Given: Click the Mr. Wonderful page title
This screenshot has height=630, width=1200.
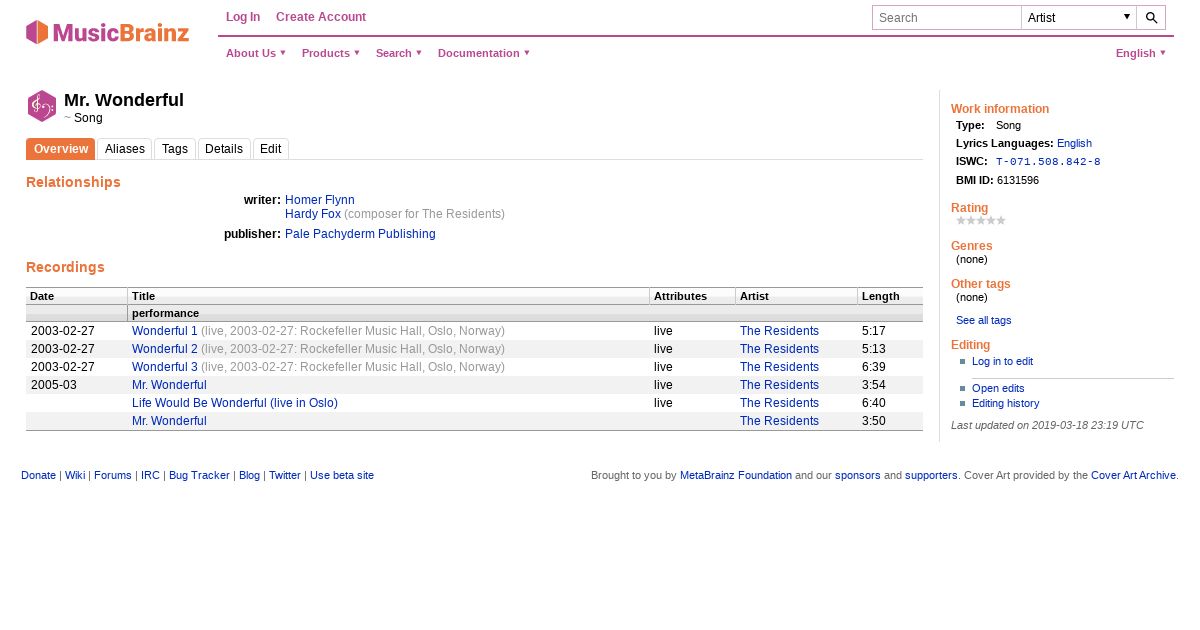Looking at the screenshot, I should (x=124, y=100).
